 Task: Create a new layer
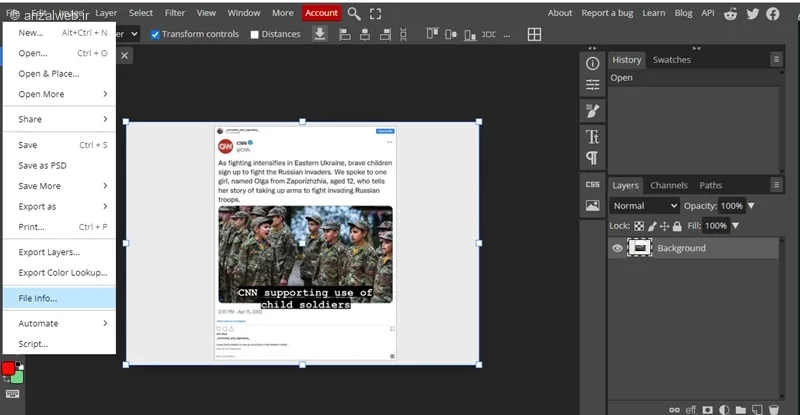pyautogui.click(x=757, y=409)
